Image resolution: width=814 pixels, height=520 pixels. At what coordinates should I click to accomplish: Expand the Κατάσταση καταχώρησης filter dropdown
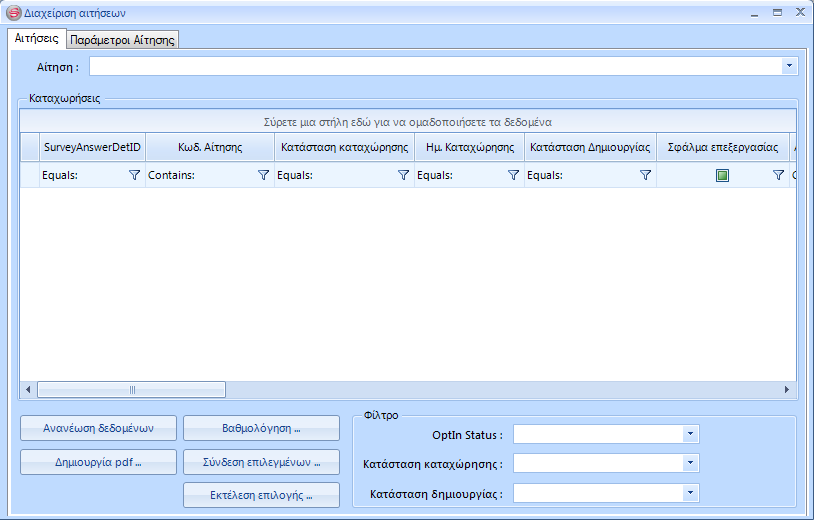tap(690, 463)
